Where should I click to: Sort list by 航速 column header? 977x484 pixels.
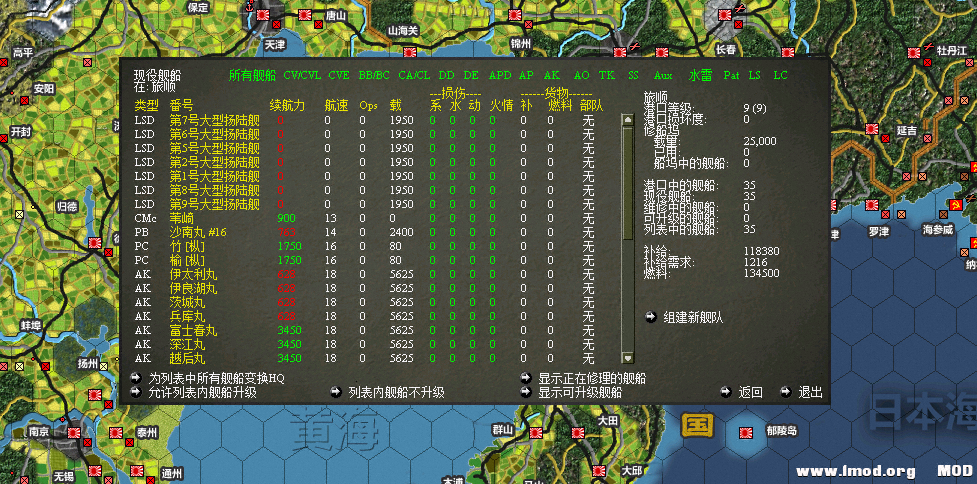coord(336,105)
